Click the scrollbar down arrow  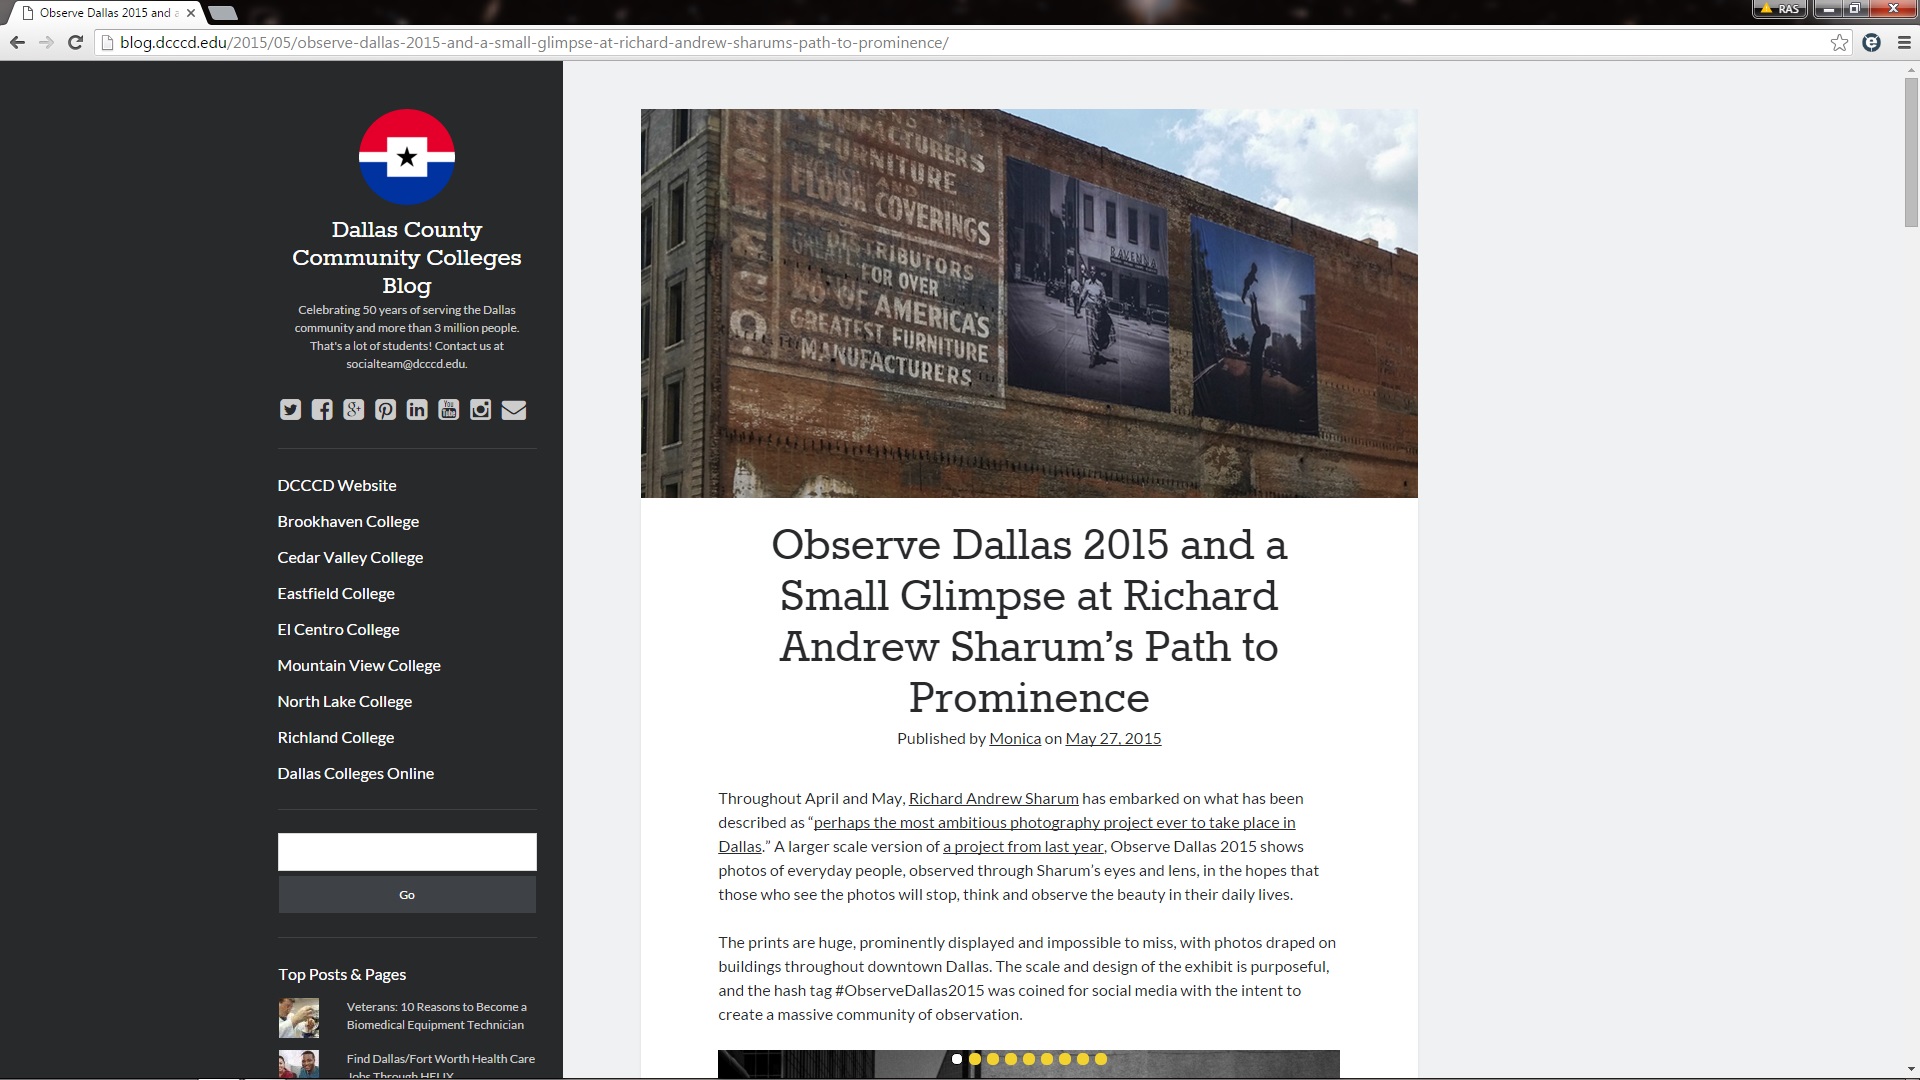click(x=1911, y=1070)
